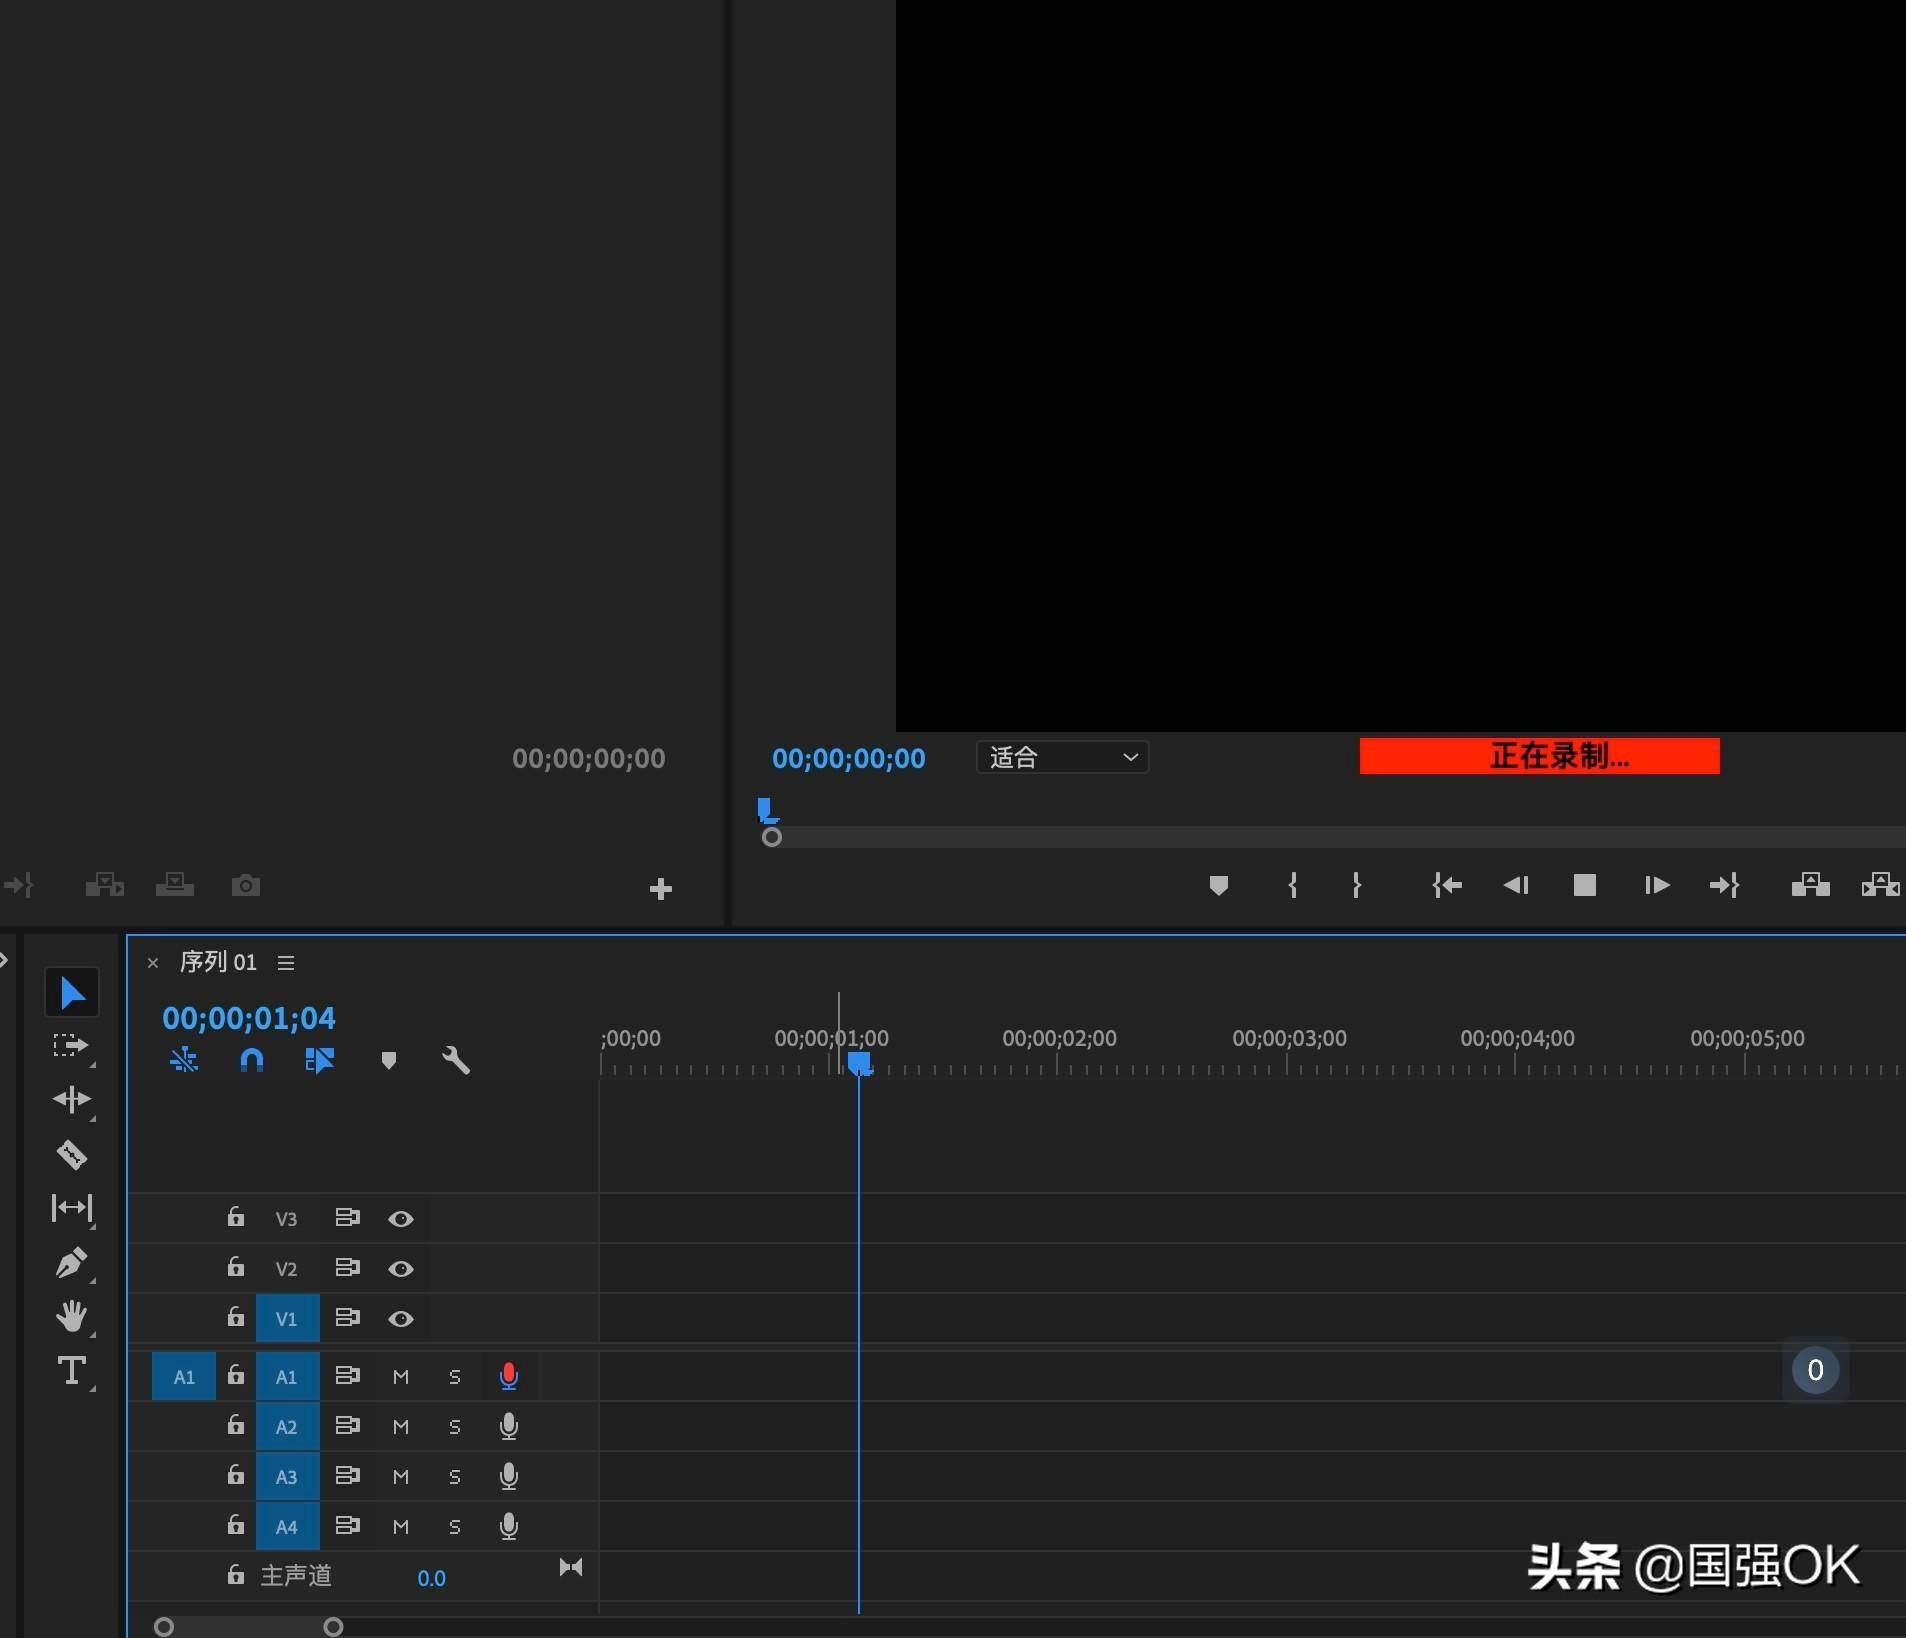
Task: Toggle lock on master track 主声道
Action: pyautogui.click(x=235, y=1575)
